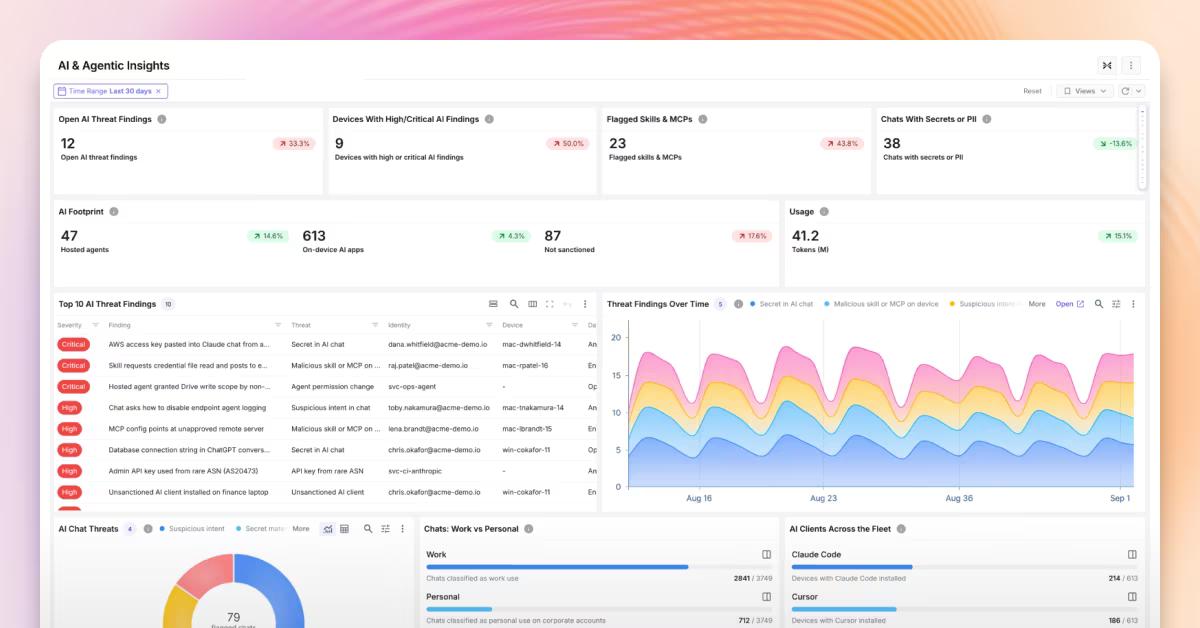Open the dashboard kebab menu in header
Viewport: 1200px width, 628px height.
1131,65
